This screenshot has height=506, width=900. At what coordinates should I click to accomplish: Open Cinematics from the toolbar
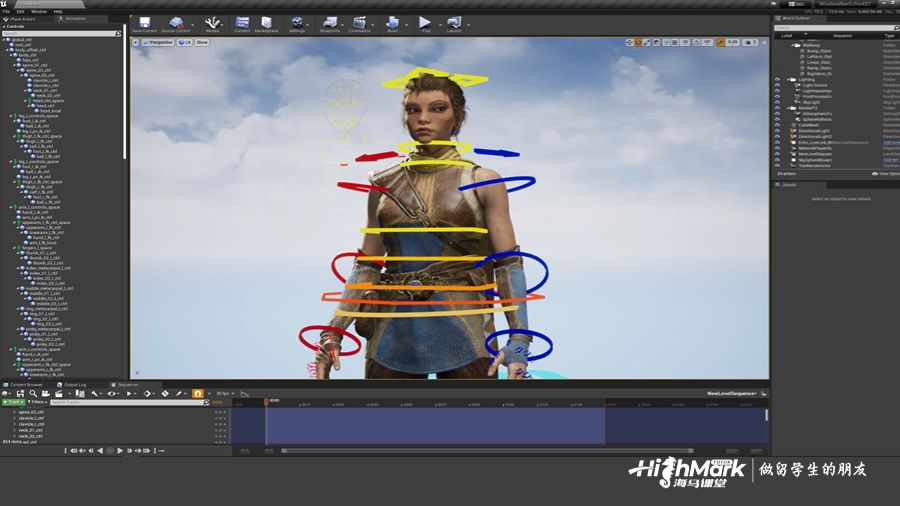pyautogui.click(x=360, y=23)
